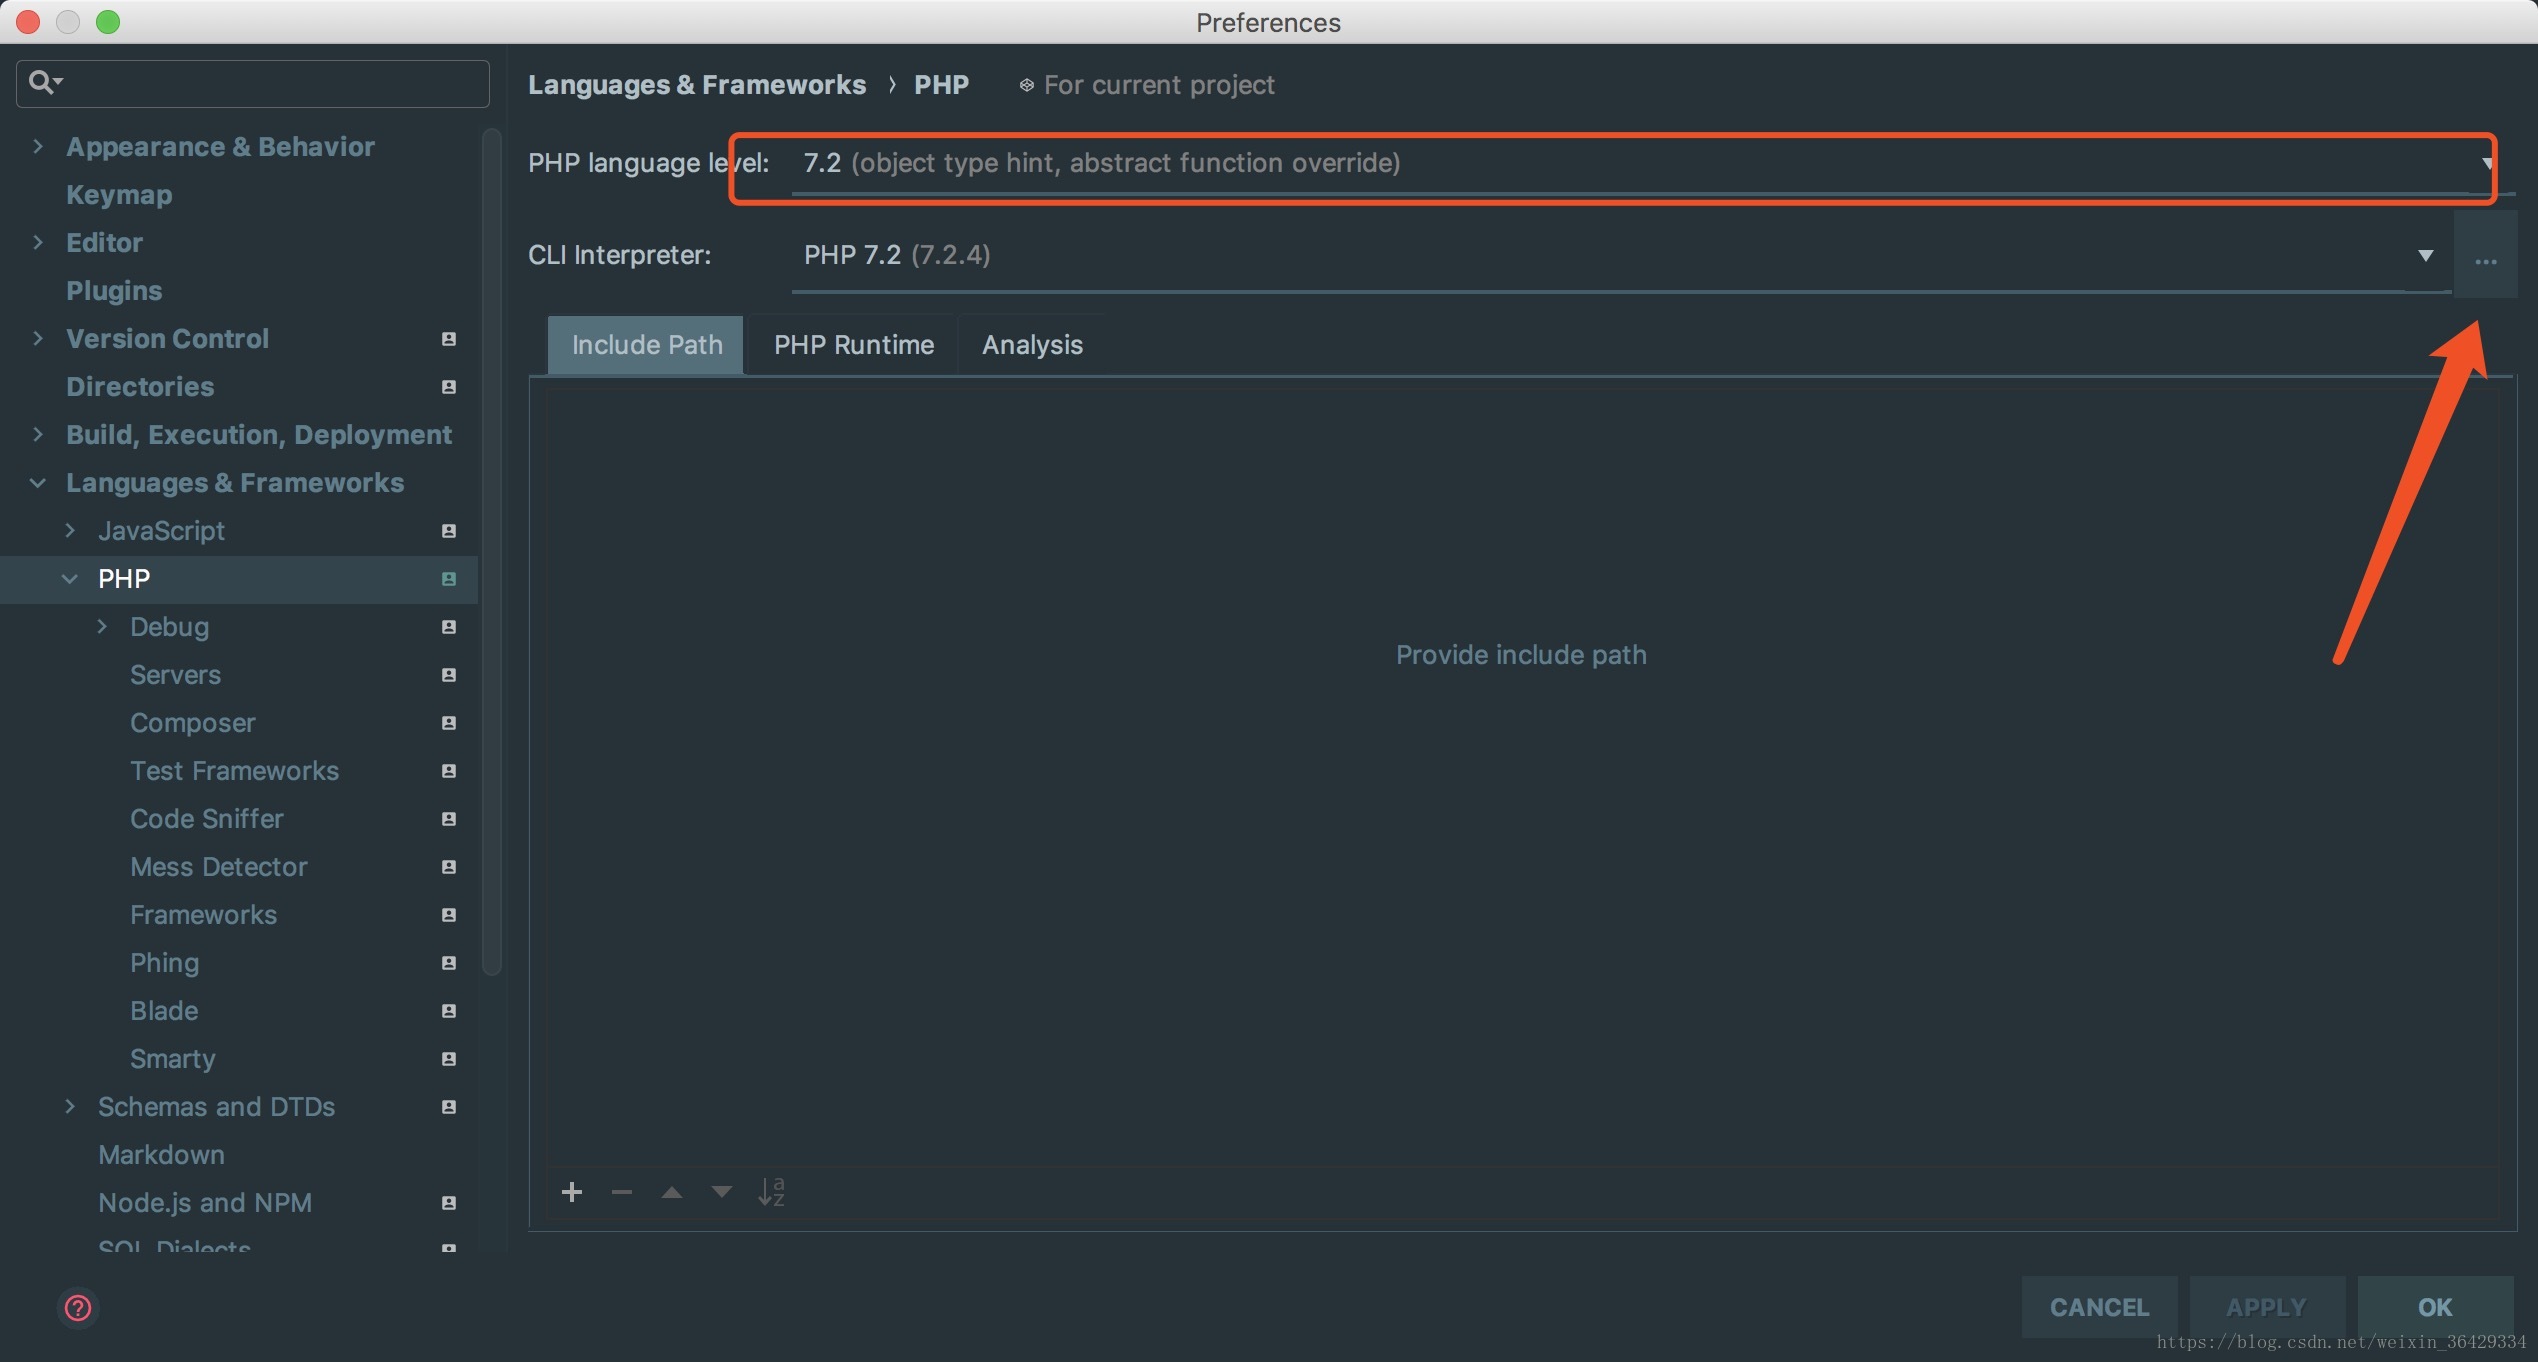Expand the Debug tree node

point(102,627)
